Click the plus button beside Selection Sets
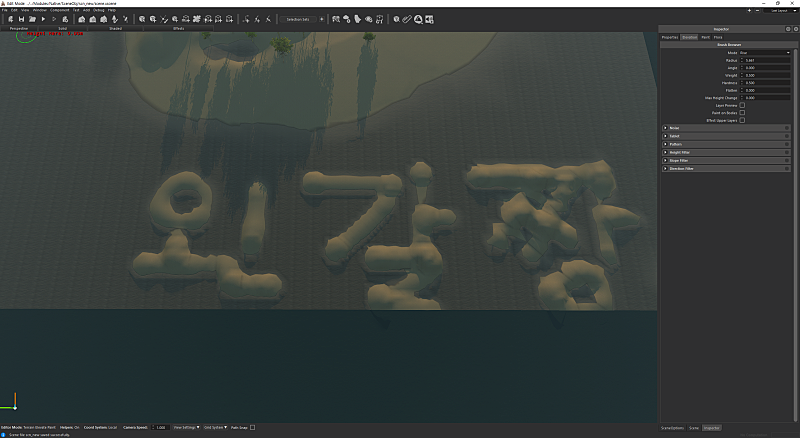Screen dimensions: 800x438 (321, 19)
